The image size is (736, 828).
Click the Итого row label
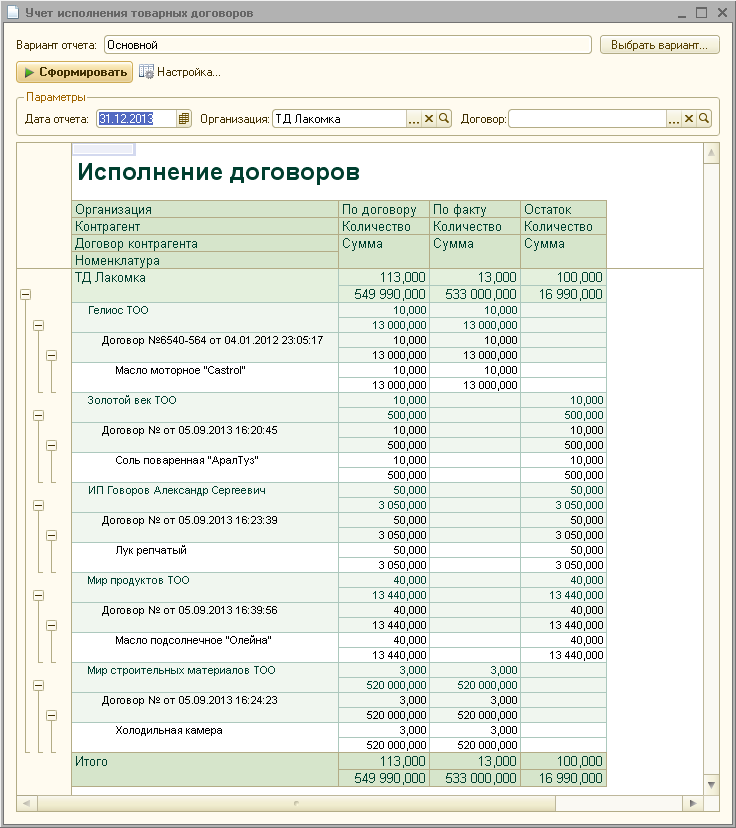pos(91,761)
